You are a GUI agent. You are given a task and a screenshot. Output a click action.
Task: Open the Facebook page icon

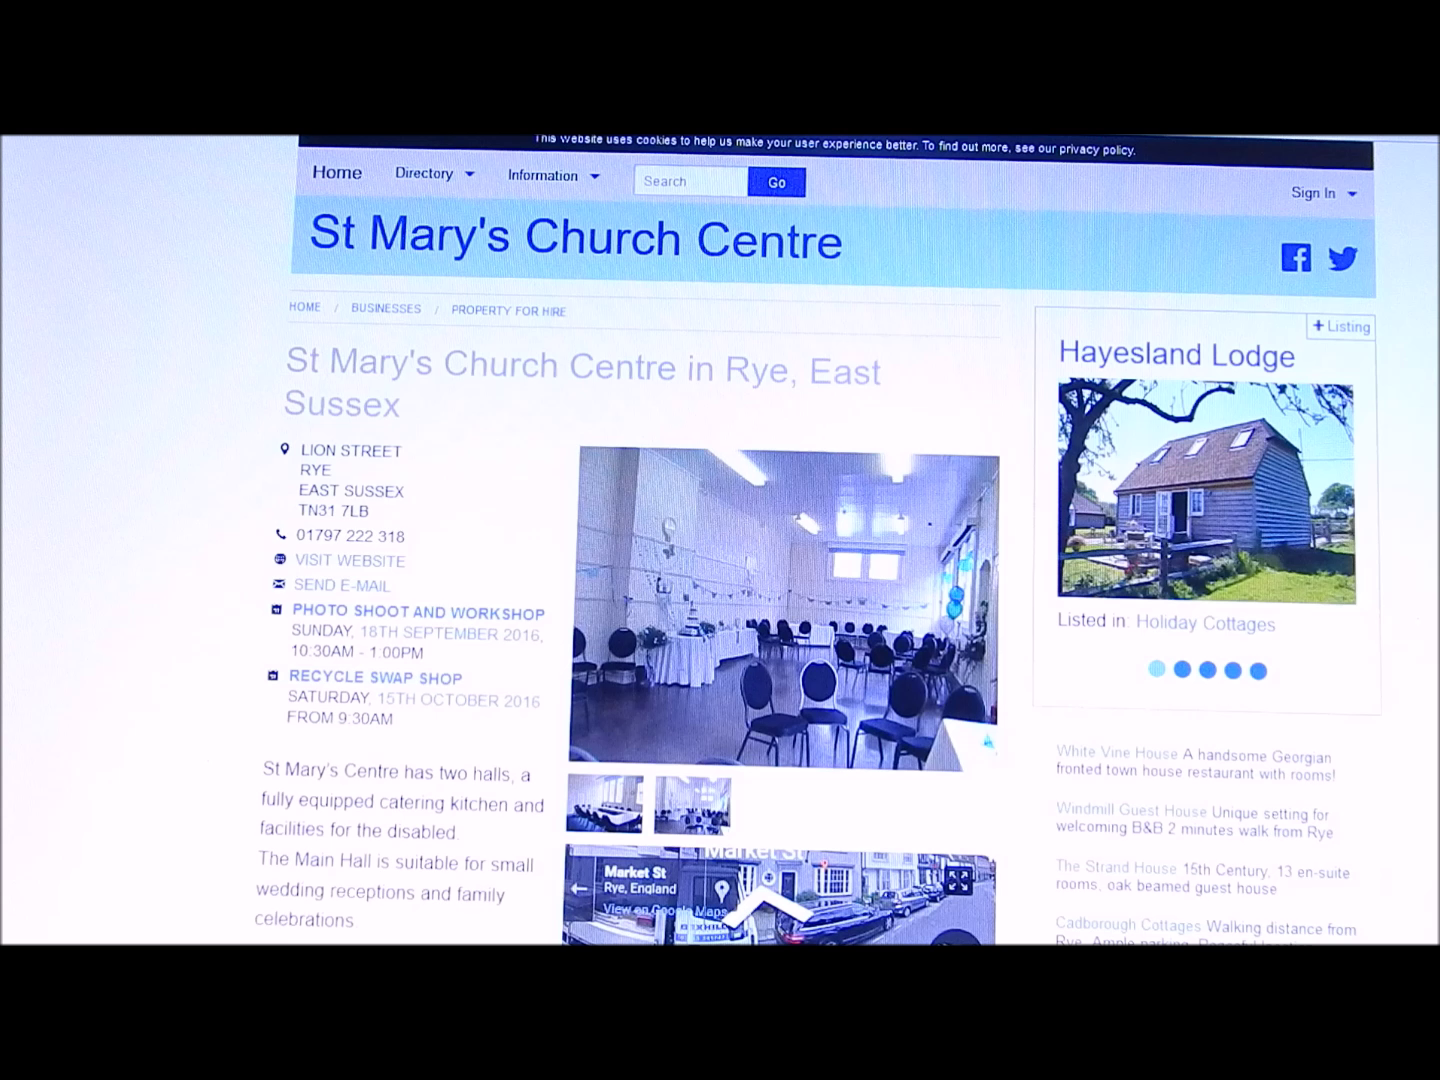pos(1296,257)
